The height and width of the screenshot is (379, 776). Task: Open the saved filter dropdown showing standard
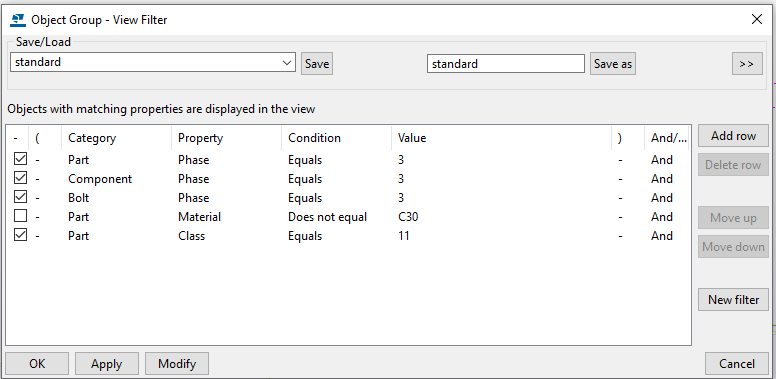pos(153,62)
